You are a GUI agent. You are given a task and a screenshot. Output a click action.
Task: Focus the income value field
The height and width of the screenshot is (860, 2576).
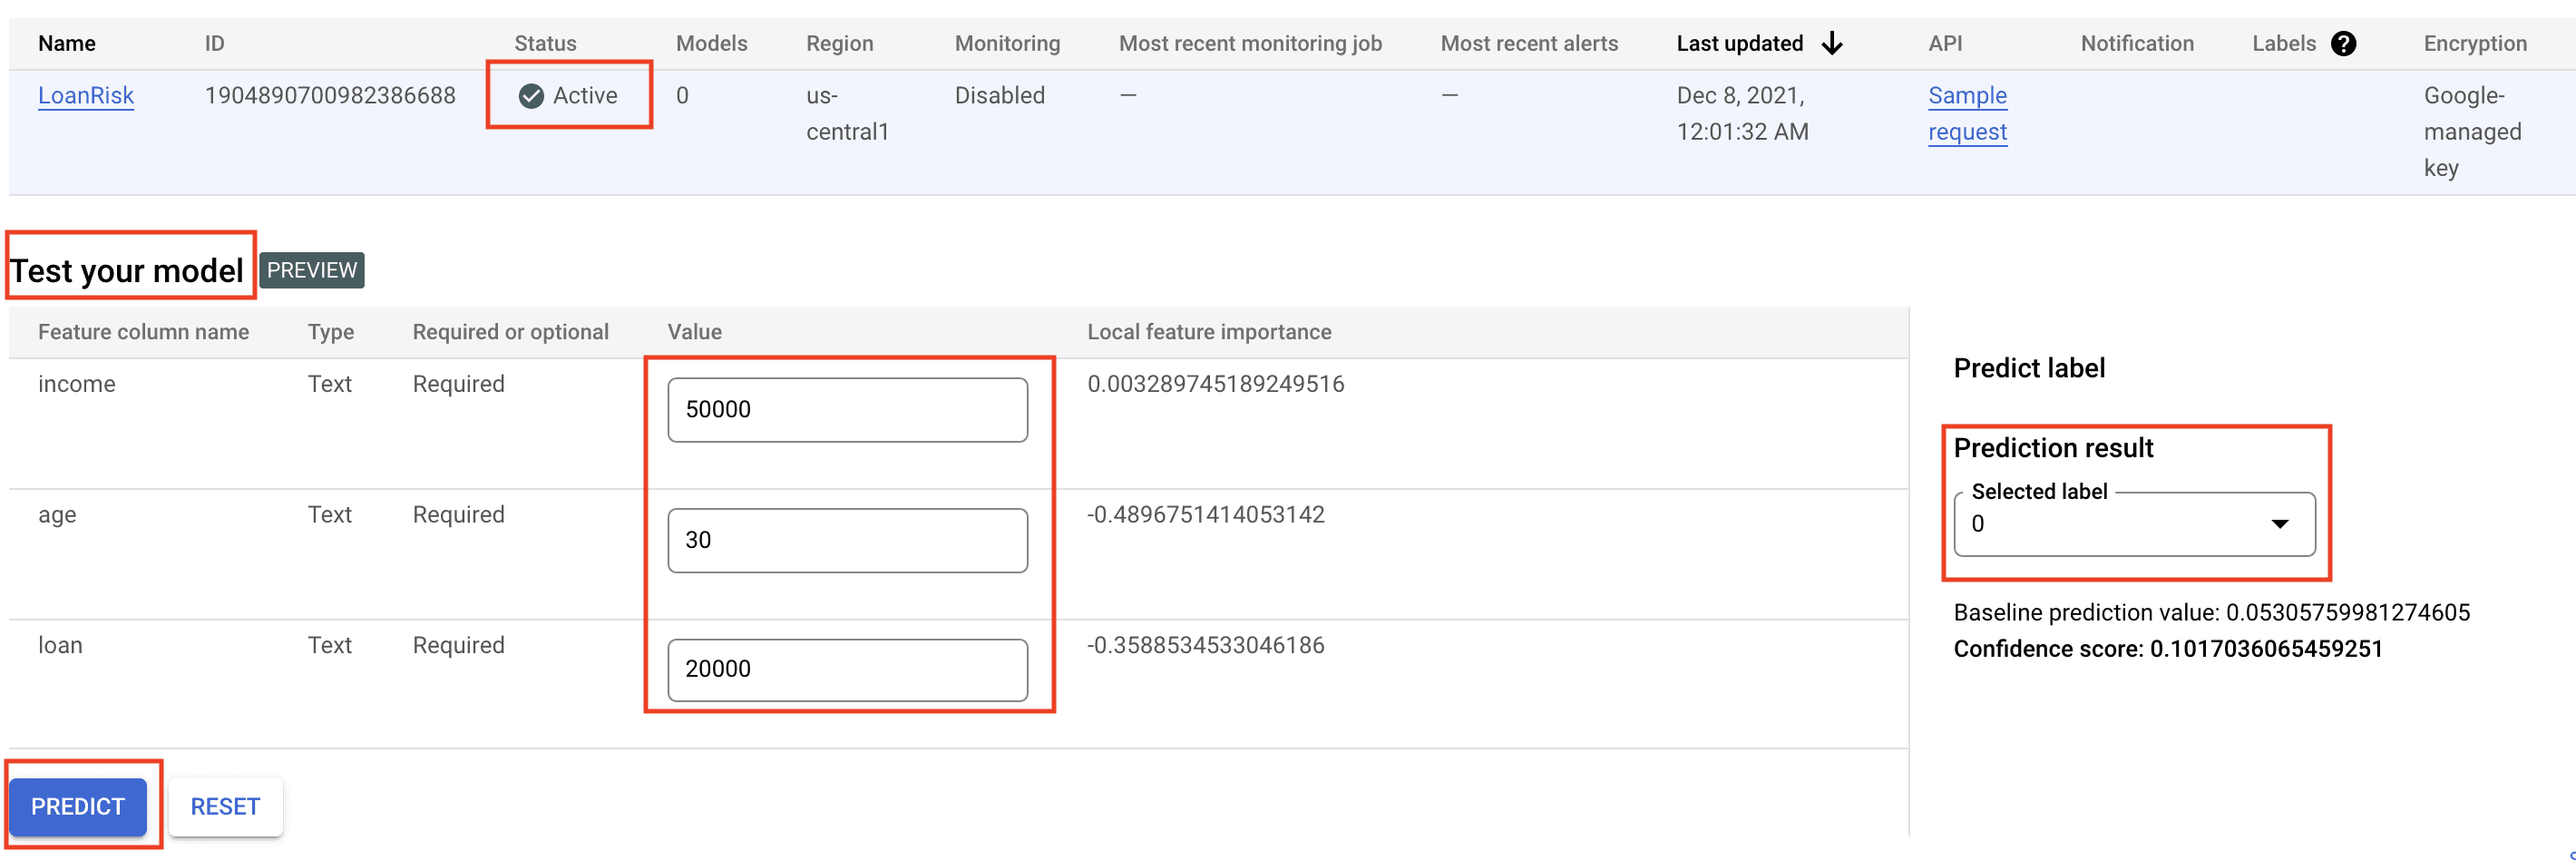[847, 409]
